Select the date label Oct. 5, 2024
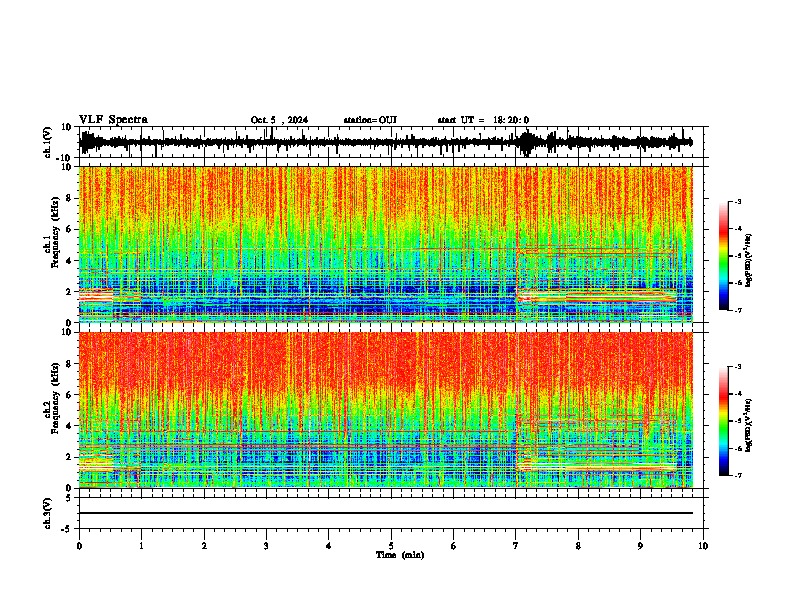 (279, 120)
